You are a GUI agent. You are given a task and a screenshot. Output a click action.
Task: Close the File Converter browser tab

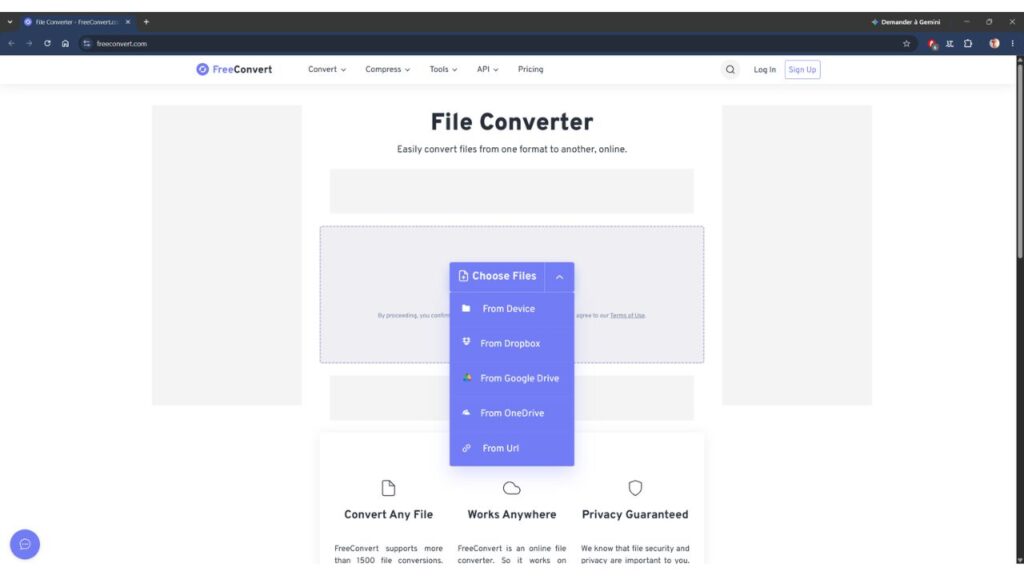click(x=128, y=22)
